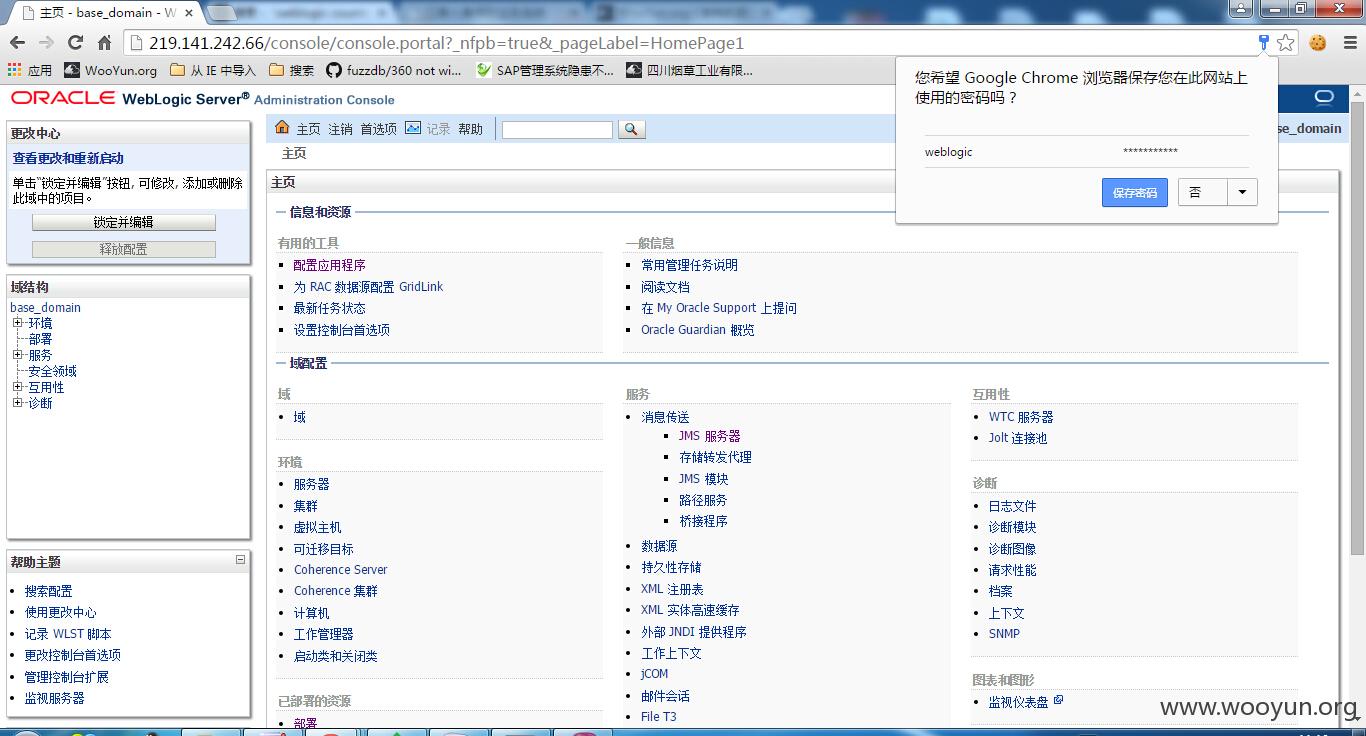Click the console search magnifier button
This screenshot has width=1366, height=736.
click(632, 129)
